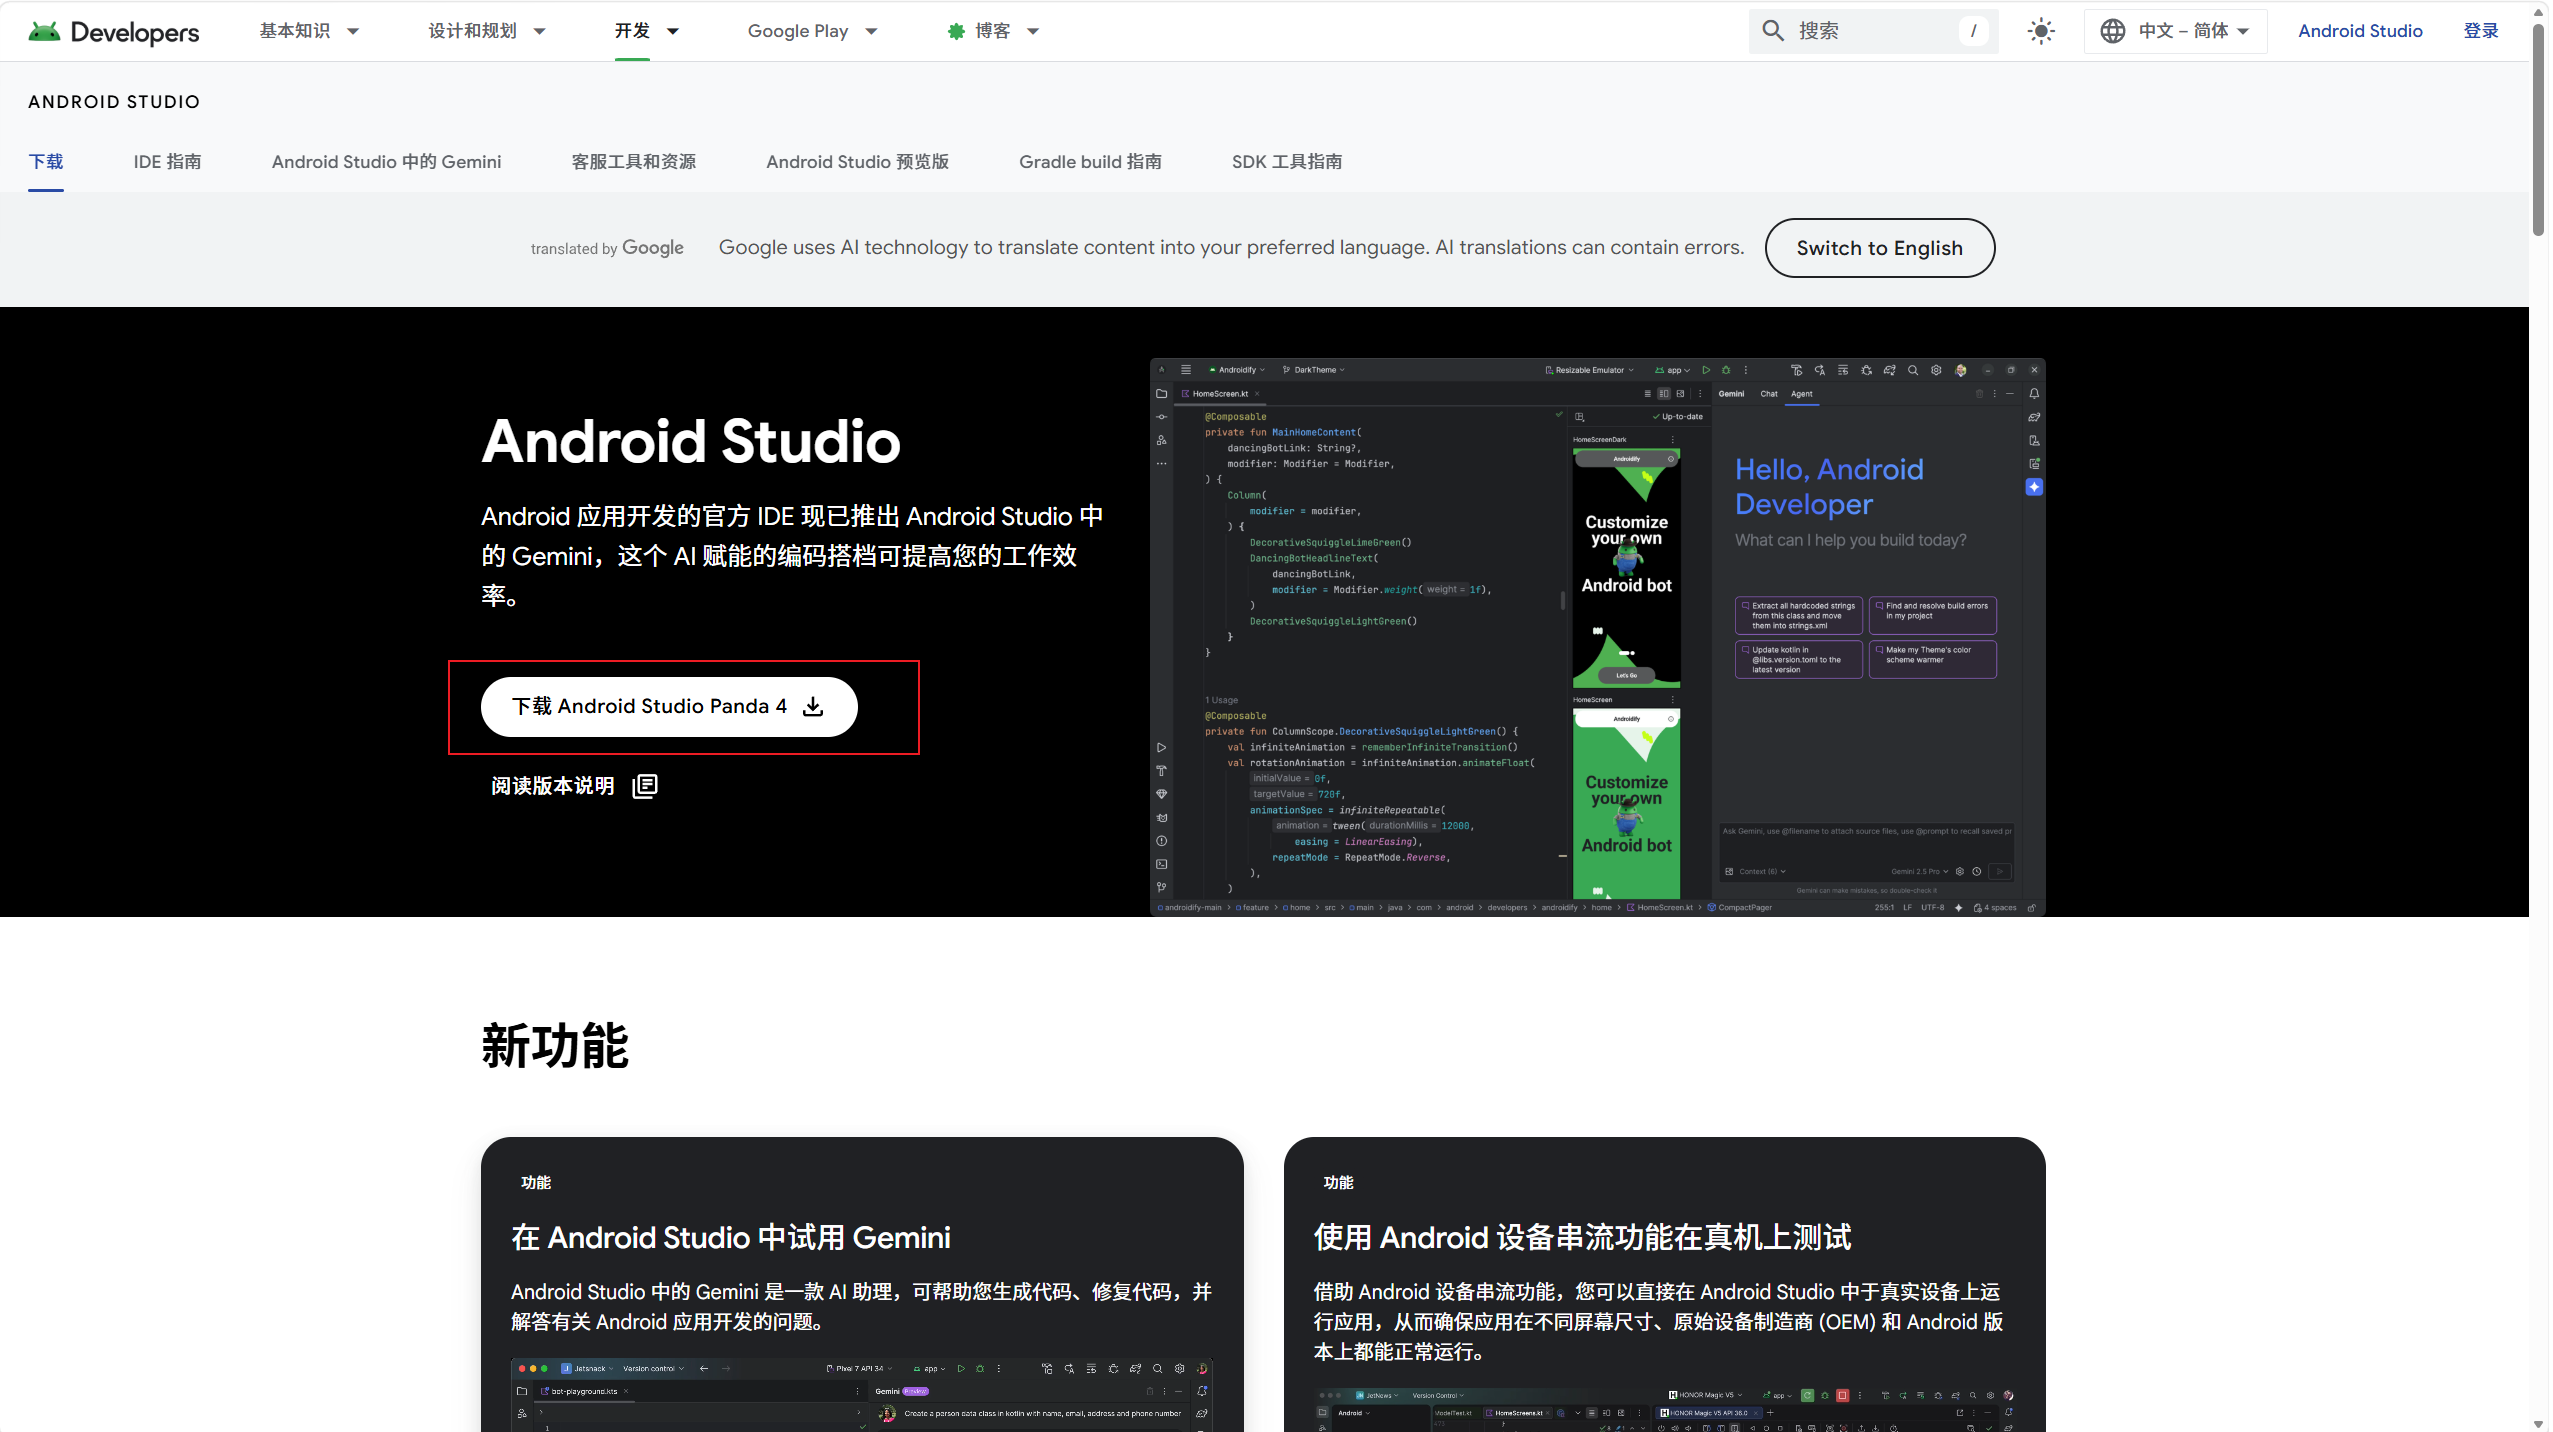This screenshot has height=1432, width=2553.
Task: Click the Gemini card's IDE preview image
Action: (x=862, y=1395)
